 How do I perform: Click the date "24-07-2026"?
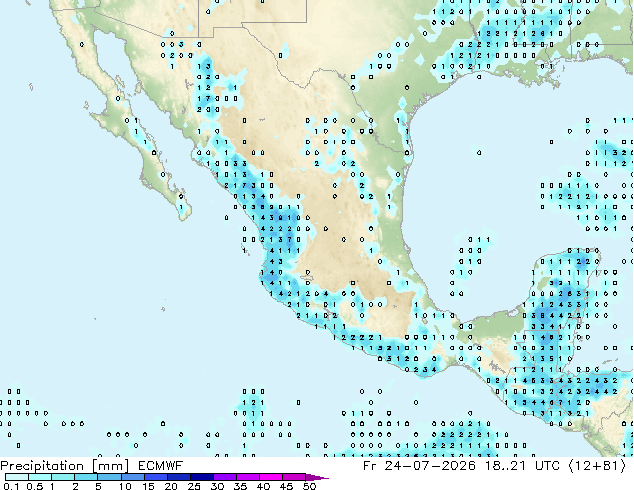tap(430, 466)
